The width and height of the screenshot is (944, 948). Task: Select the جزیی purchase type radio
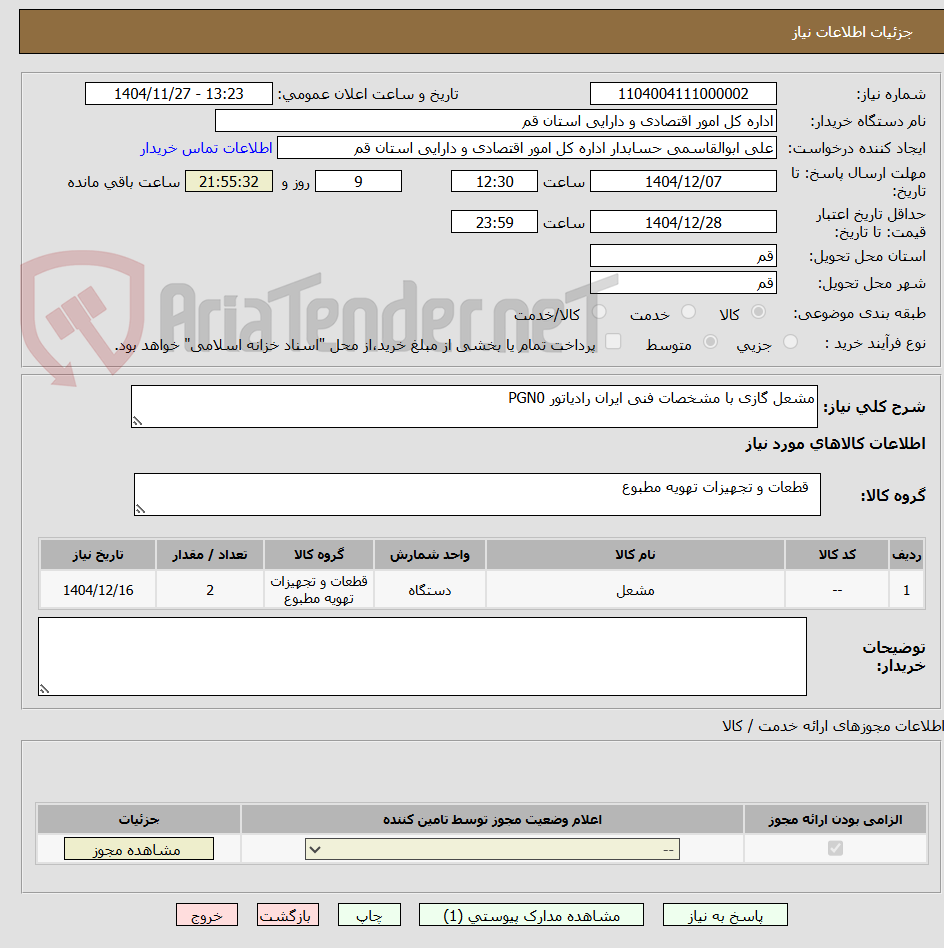pyautogui.click(x=790, y=342)
